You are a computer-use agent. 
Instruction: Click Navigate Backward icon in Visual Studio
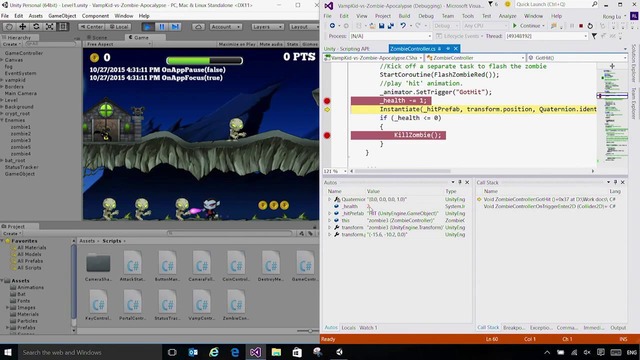click(x=332, y=26)
